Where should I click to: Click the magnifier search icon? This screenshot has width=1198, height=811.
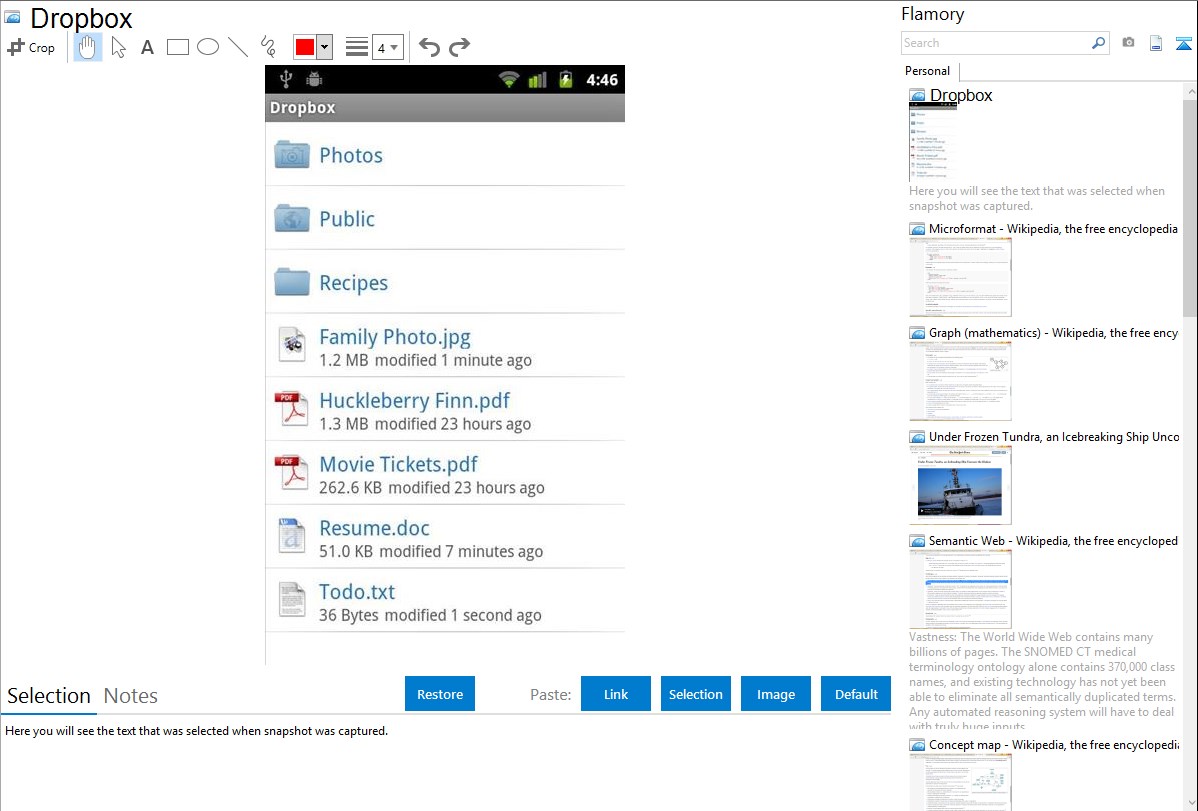pyautogui.click(x=1099, y=43)
